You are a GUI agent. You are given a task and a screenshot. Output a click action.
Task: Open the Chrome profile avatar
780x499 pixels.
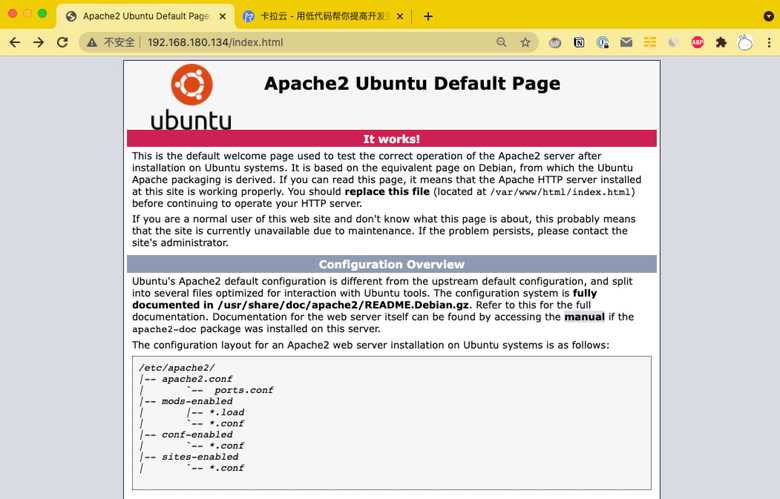click(x=745, y=43)
